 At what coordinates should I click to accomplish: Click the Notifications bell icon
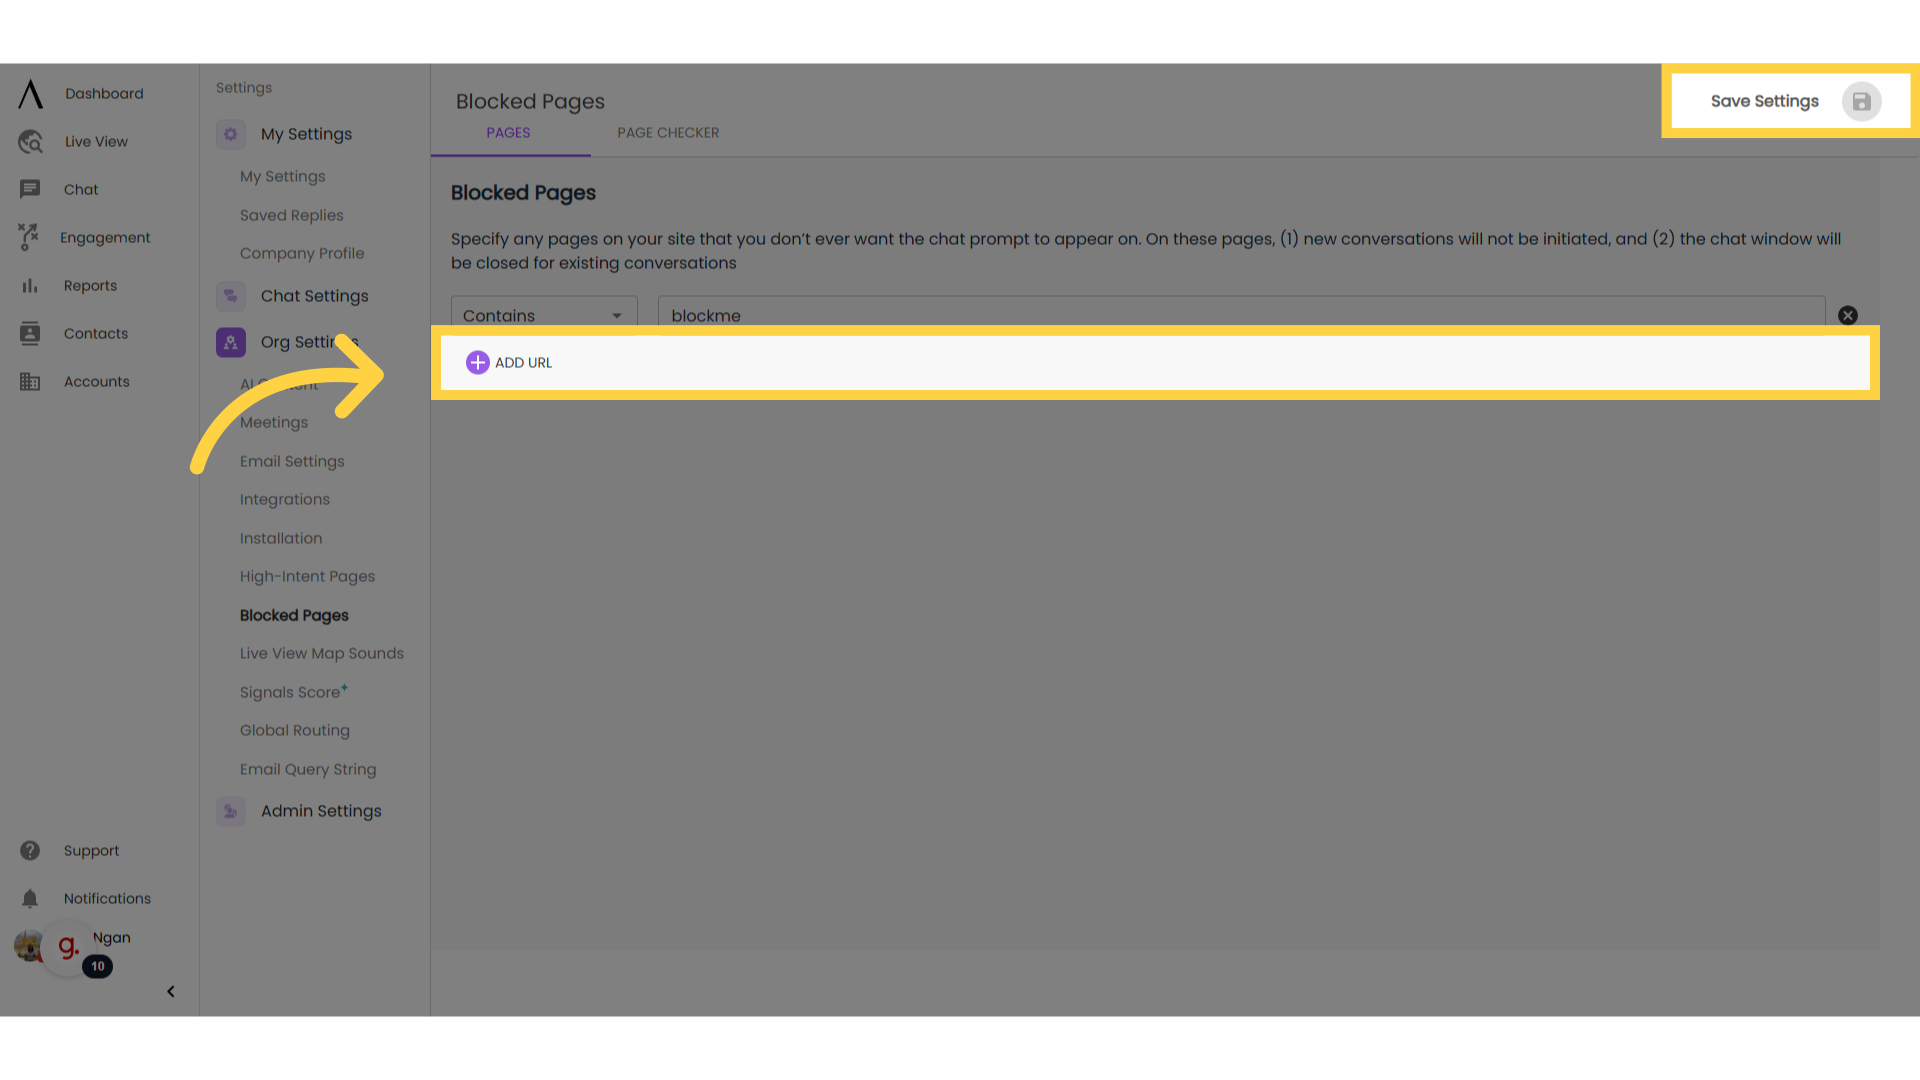click(29, 898)
